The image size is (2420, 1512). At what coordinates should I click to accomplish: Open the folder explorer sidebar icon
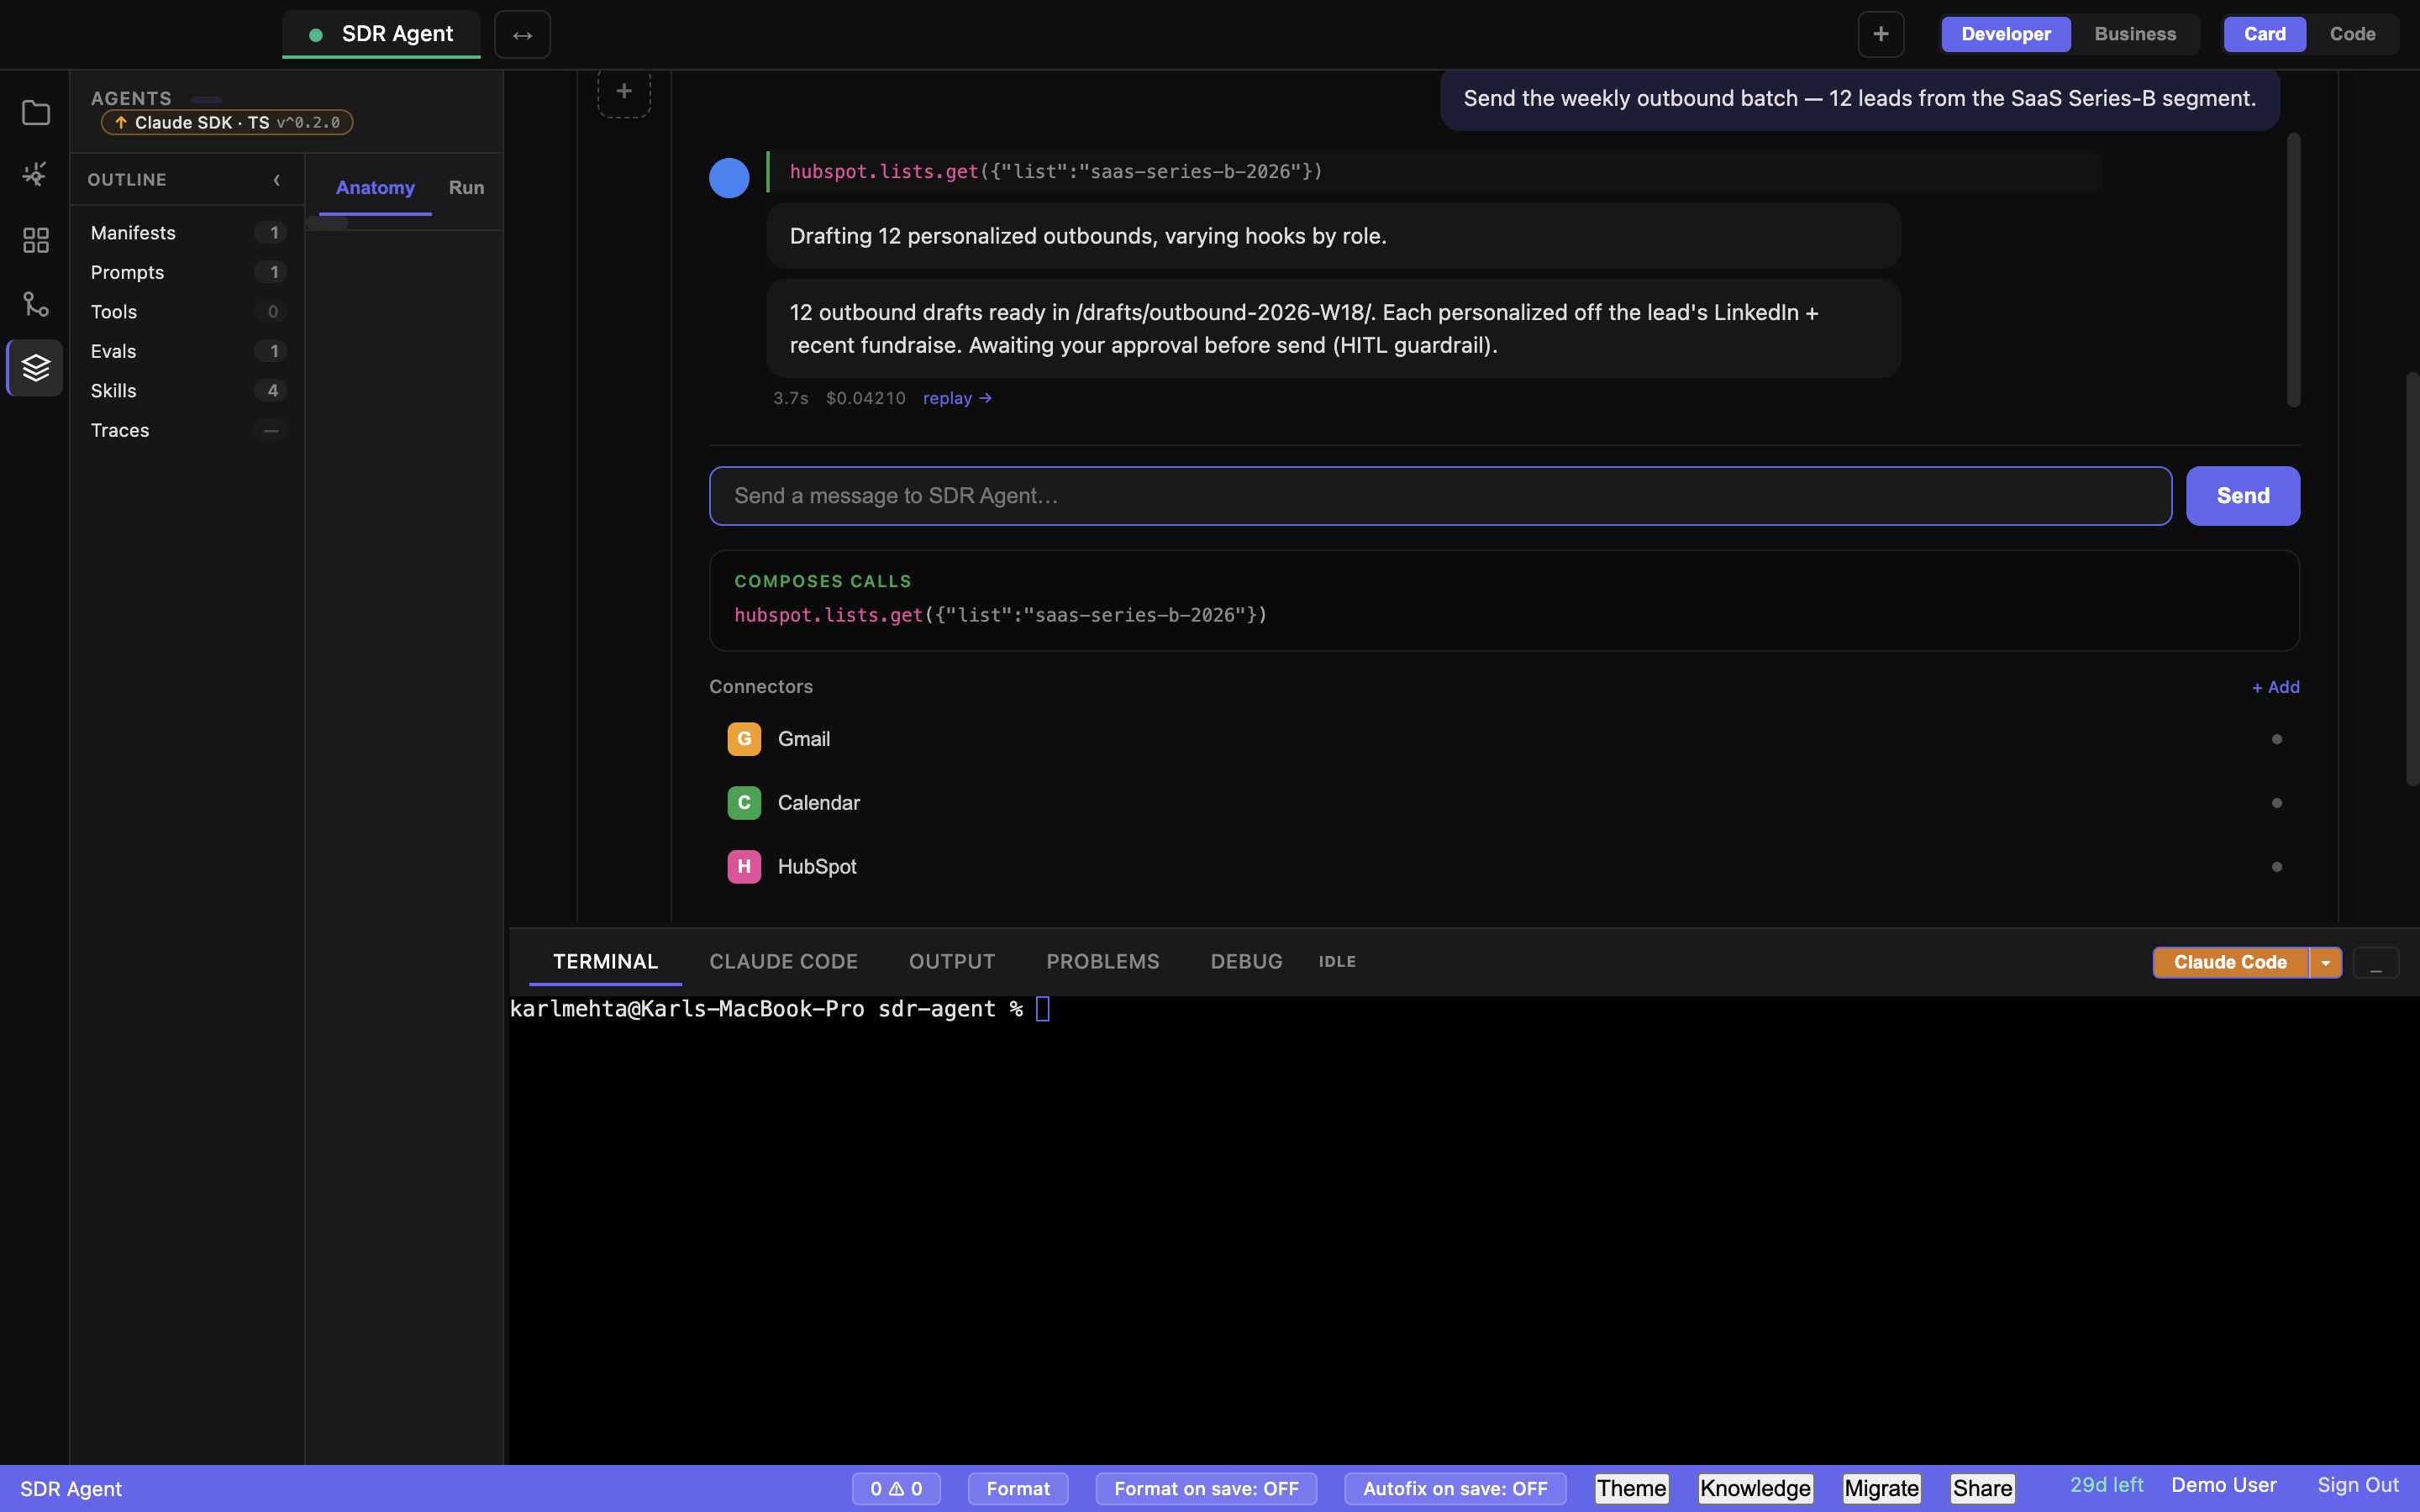click(x=35, y=113)
